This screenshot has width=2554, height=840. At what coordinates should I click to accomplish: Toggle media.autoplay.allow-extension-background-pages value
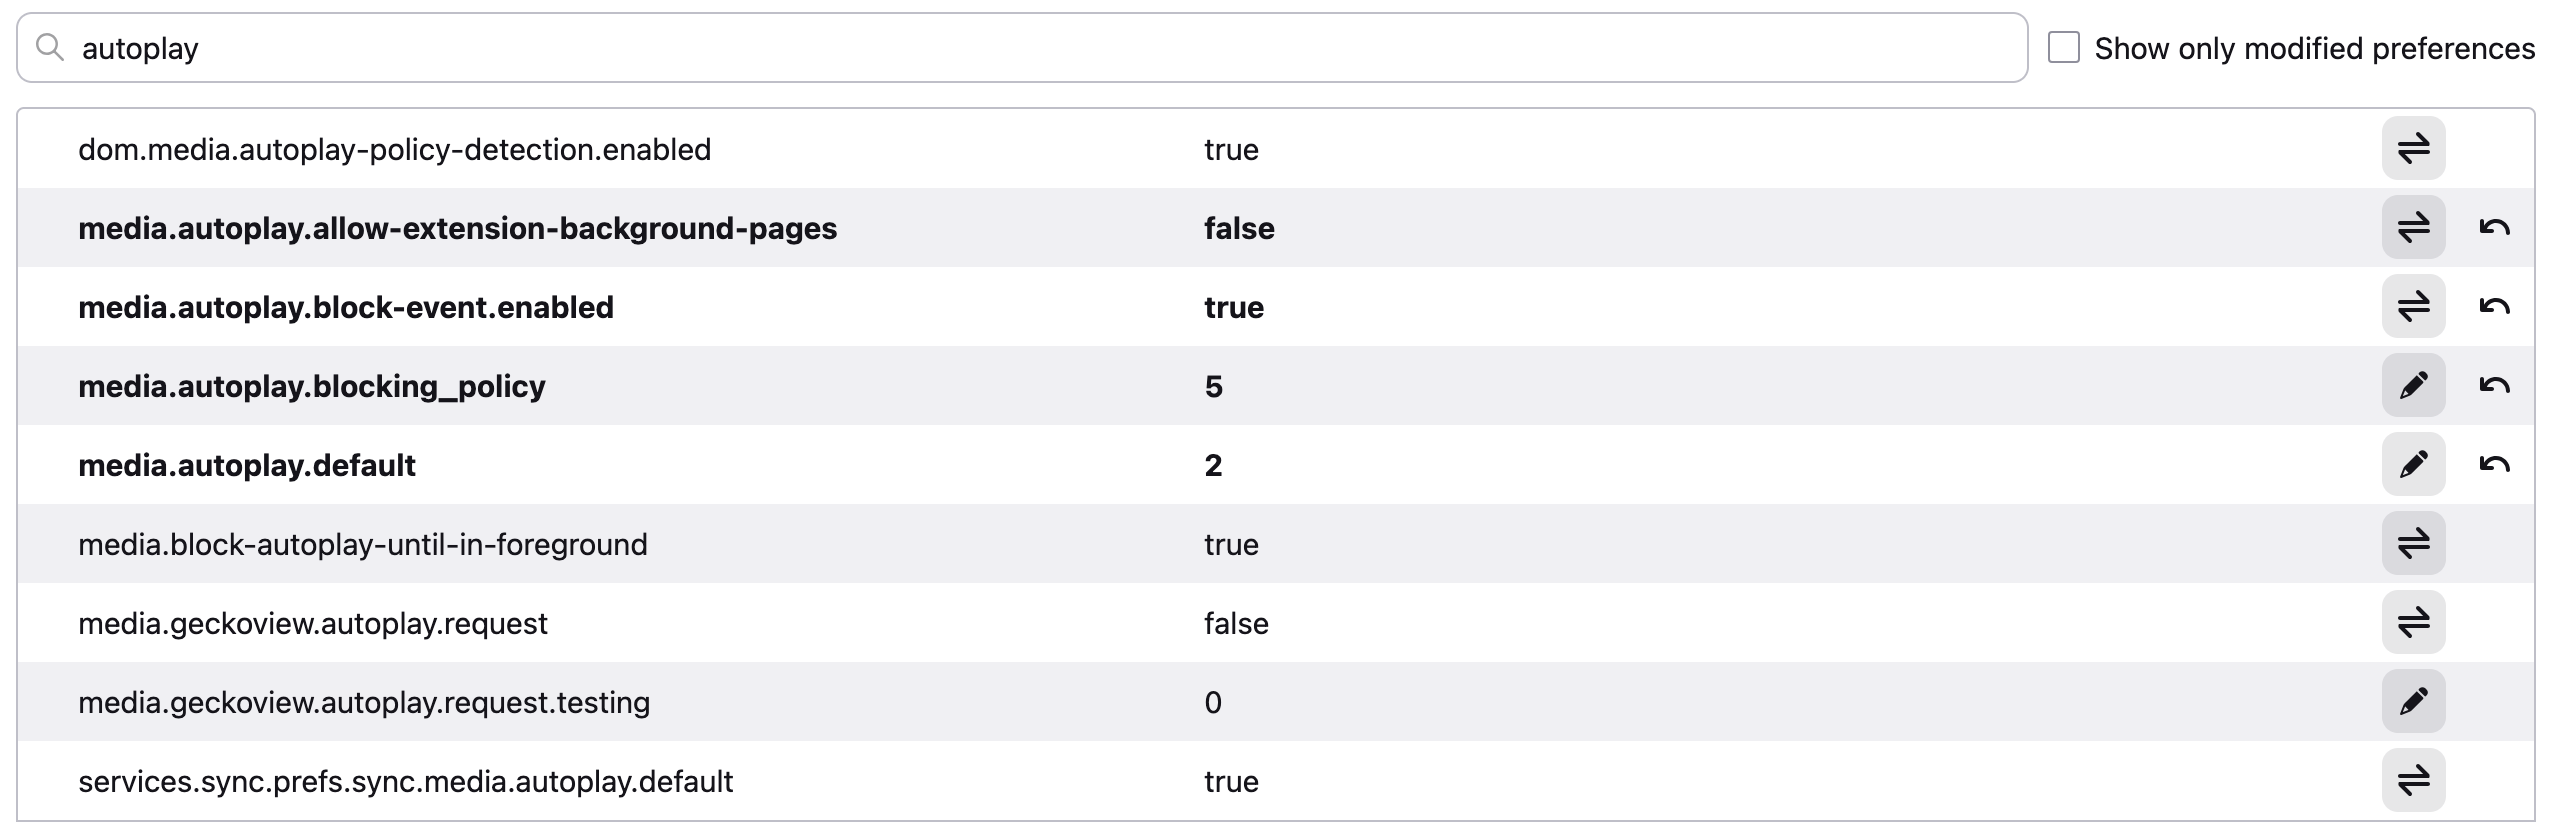(2413, 228)
